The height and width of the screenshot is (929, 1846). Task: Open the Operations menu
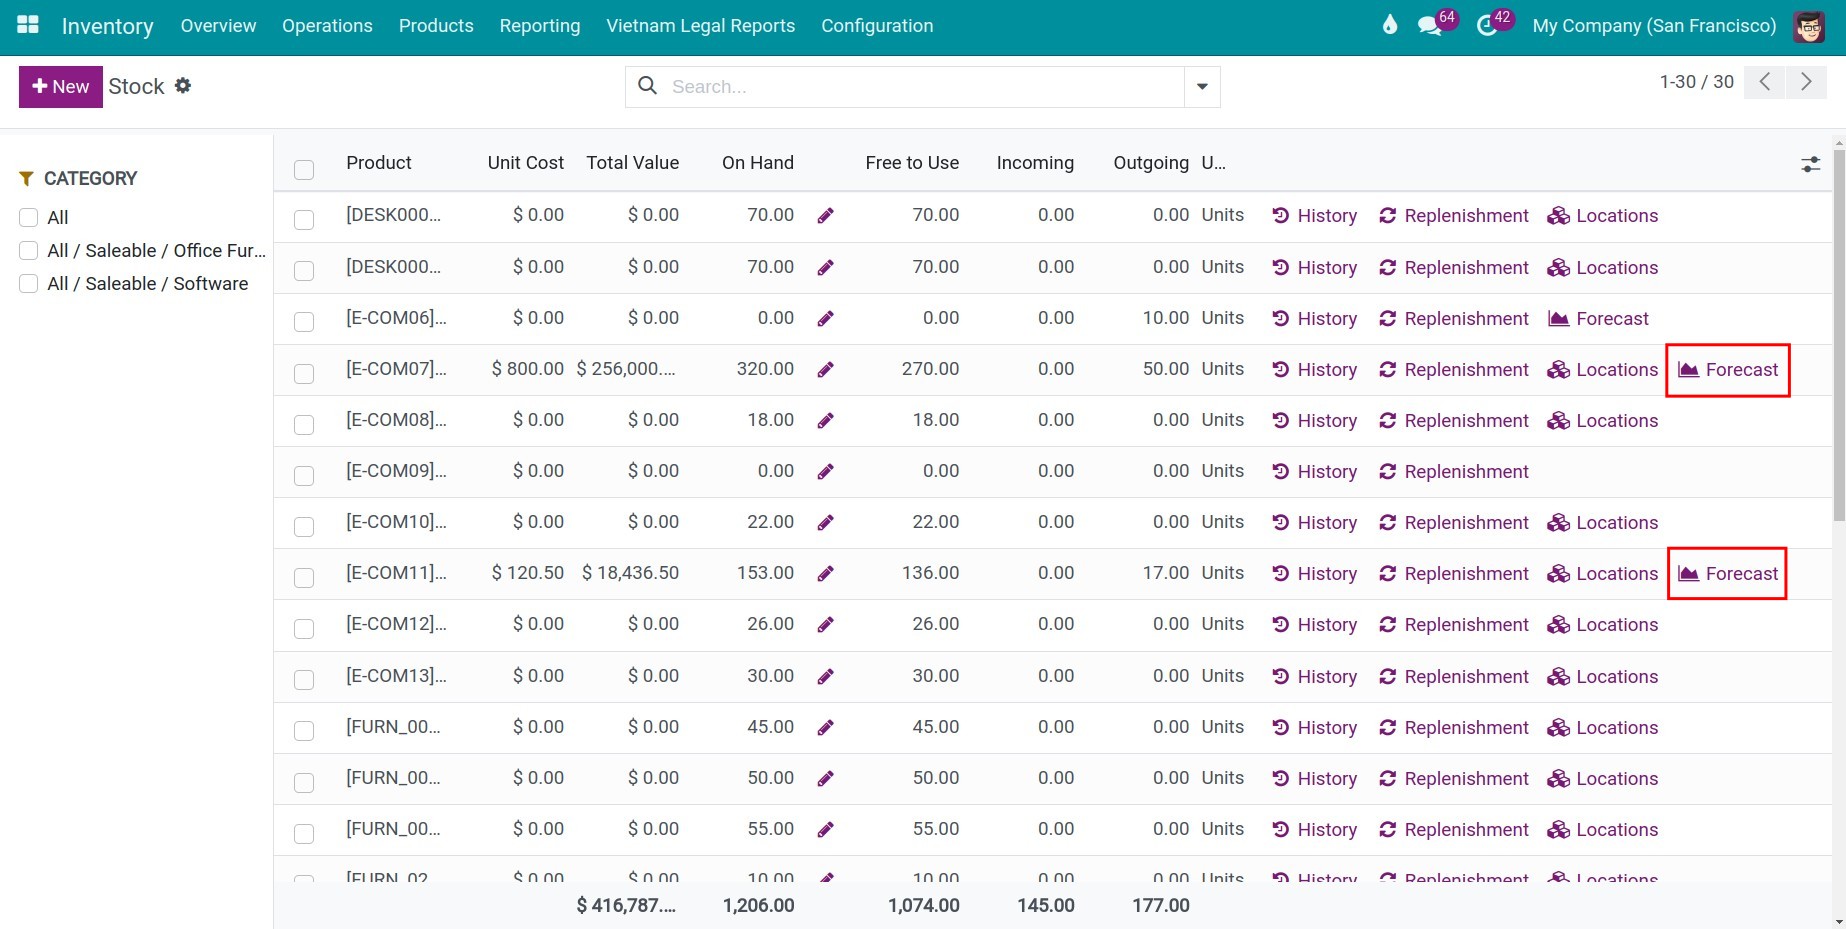[327, 26]
